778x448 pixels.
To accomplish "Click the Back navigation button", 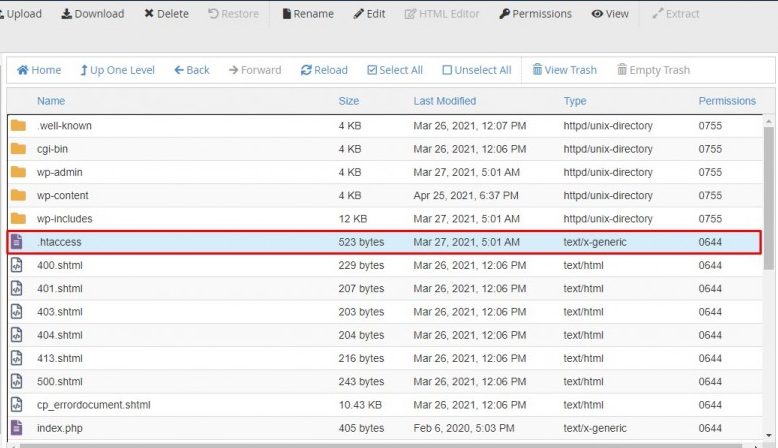I will (192, 70).
